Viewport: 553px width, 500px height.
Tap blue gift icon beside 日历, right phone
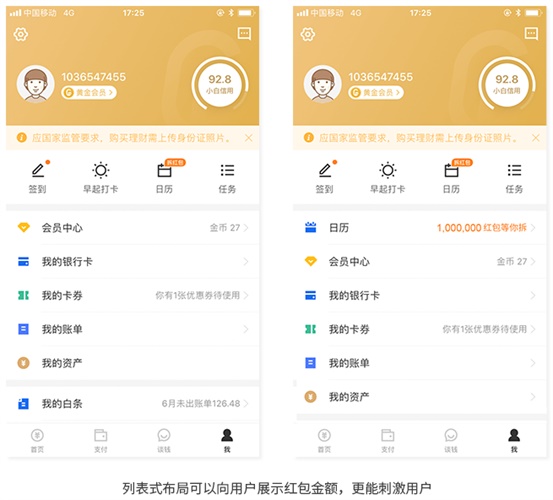311,227
